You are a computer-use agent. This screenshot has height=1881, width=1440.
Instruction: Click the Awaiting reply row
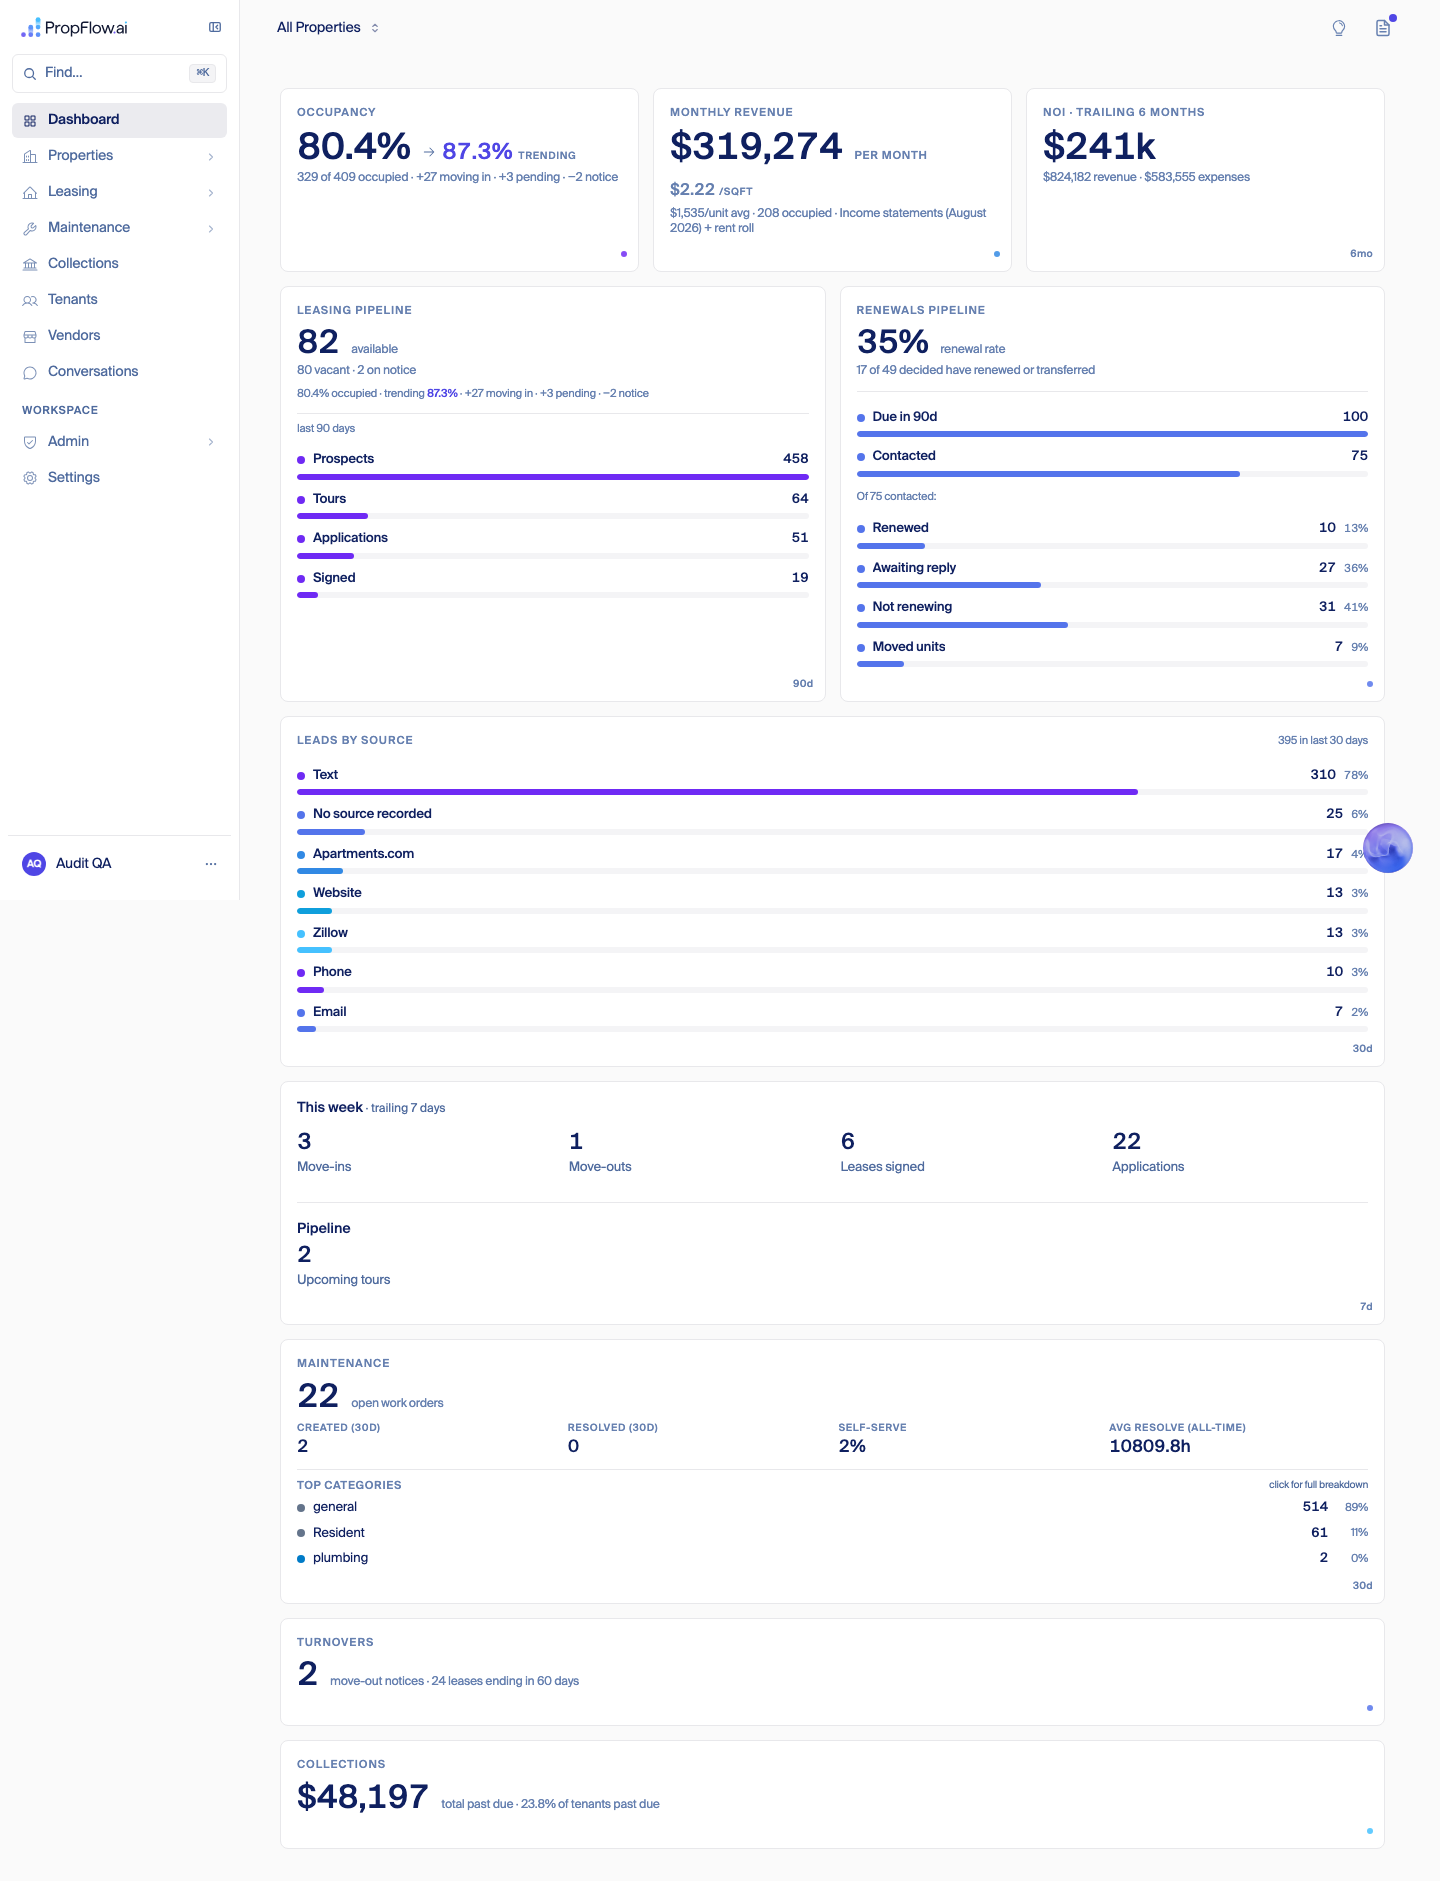pyautogui.click(x=1112, y=575)
